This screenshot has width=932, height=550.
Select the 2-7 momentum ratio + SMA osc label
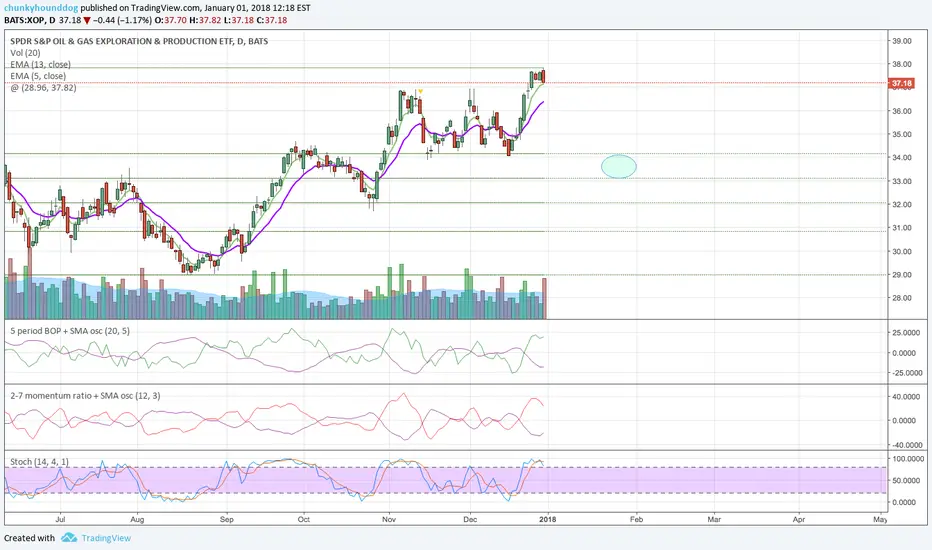point(85,395)
